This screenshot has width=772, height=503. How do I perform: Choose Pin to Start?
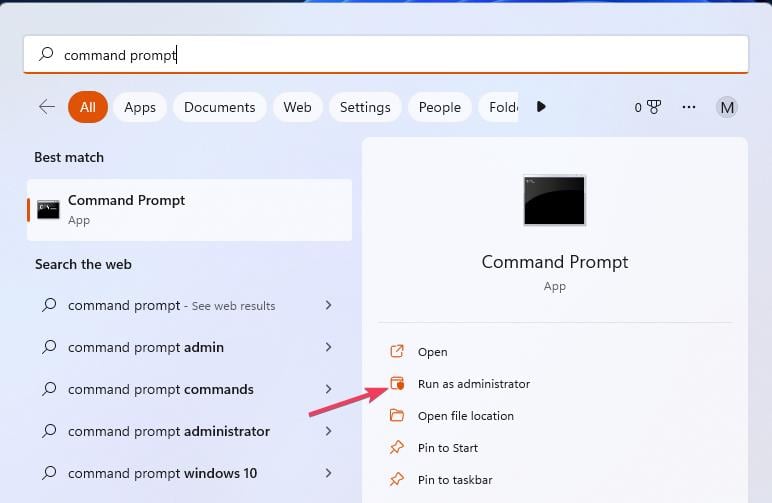click(448, 448)
